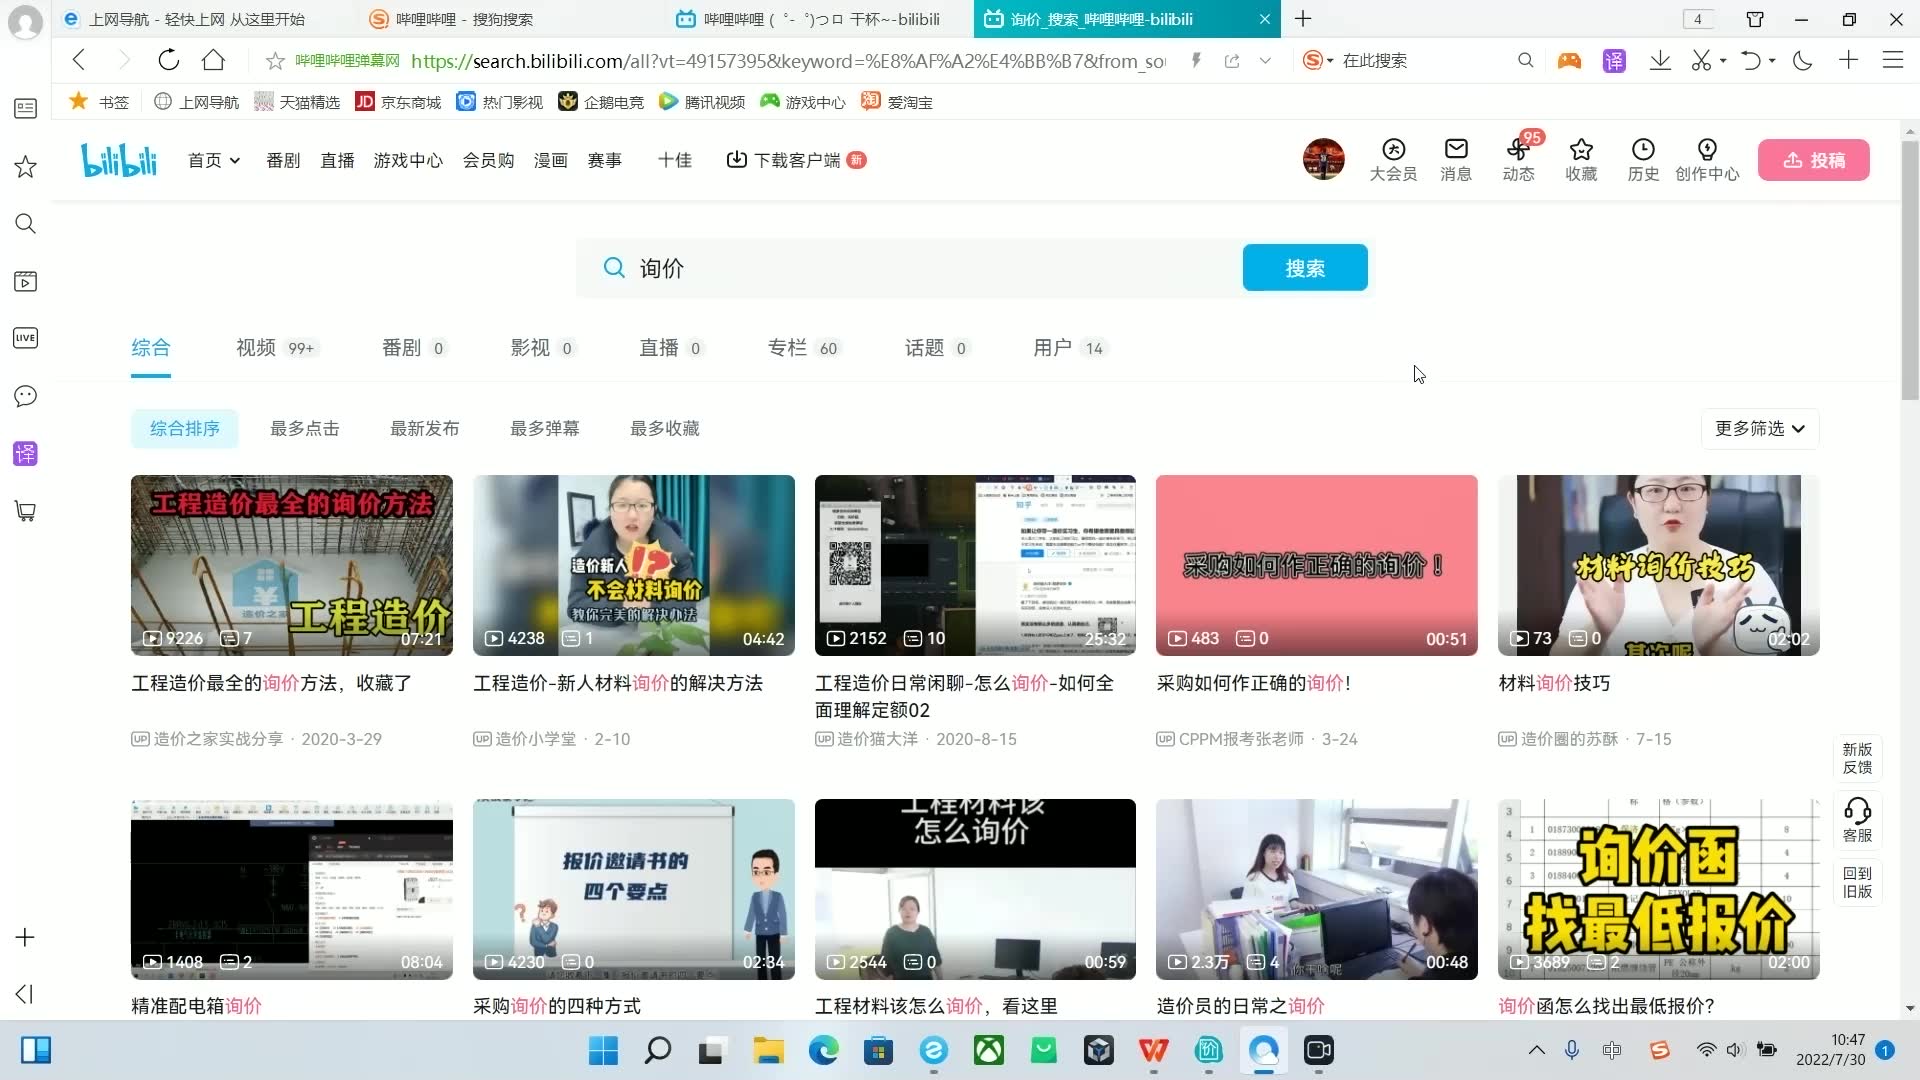Toggle night mode moon icon in browser toolbar
Image resolution: width=1920 pixels, height=1080 pixels.
click(1802, 61)
